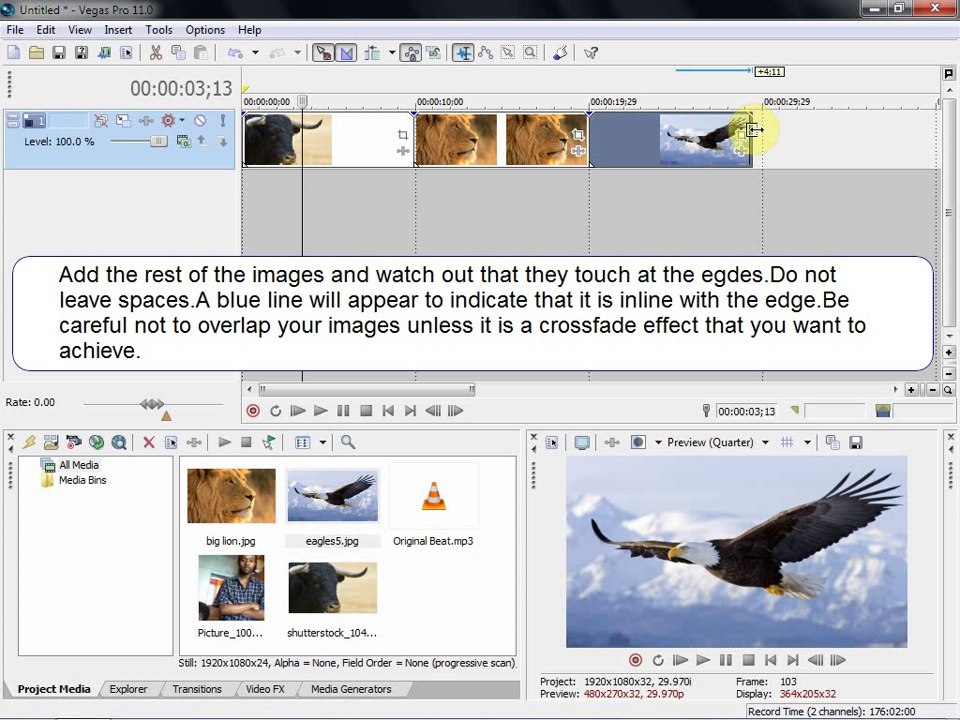
Task: Open a project with the folder icon
Action: coord(36,53)
